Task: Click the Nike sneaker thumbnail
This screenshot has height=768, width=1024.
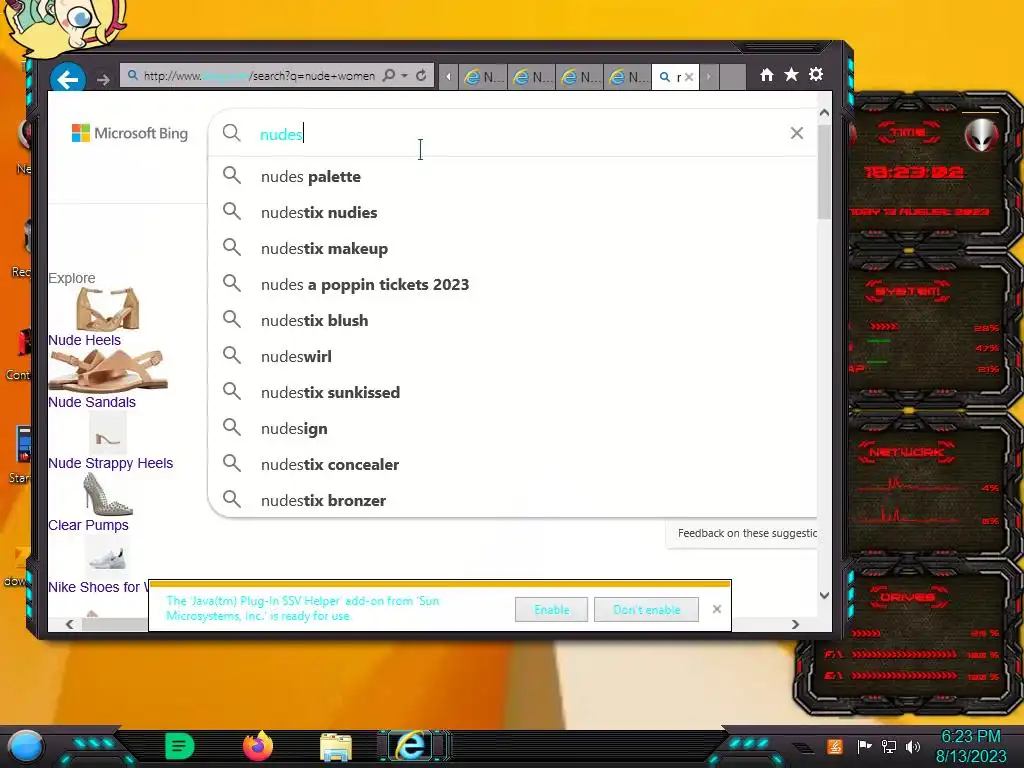Action: tap(107, 556)
